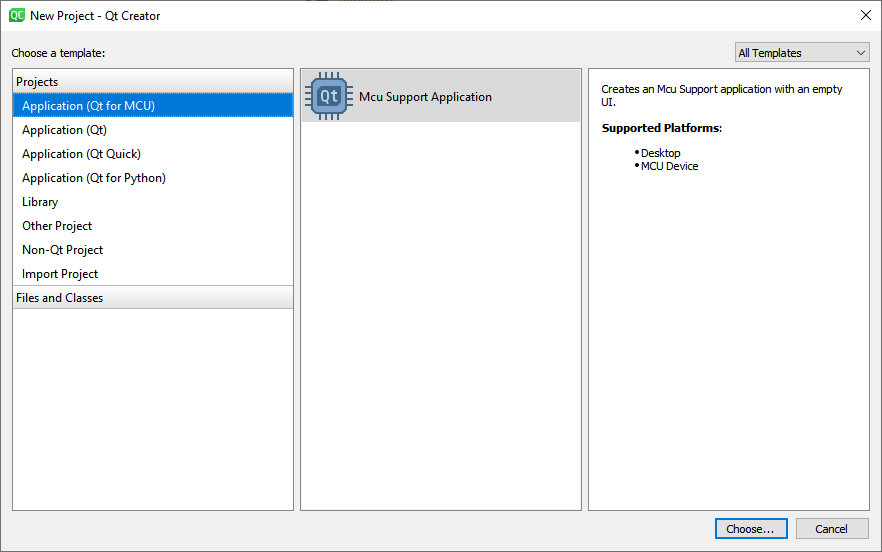Click the Cancel button
The width and height of the screenshot is (882, 552).
[831, 529]
